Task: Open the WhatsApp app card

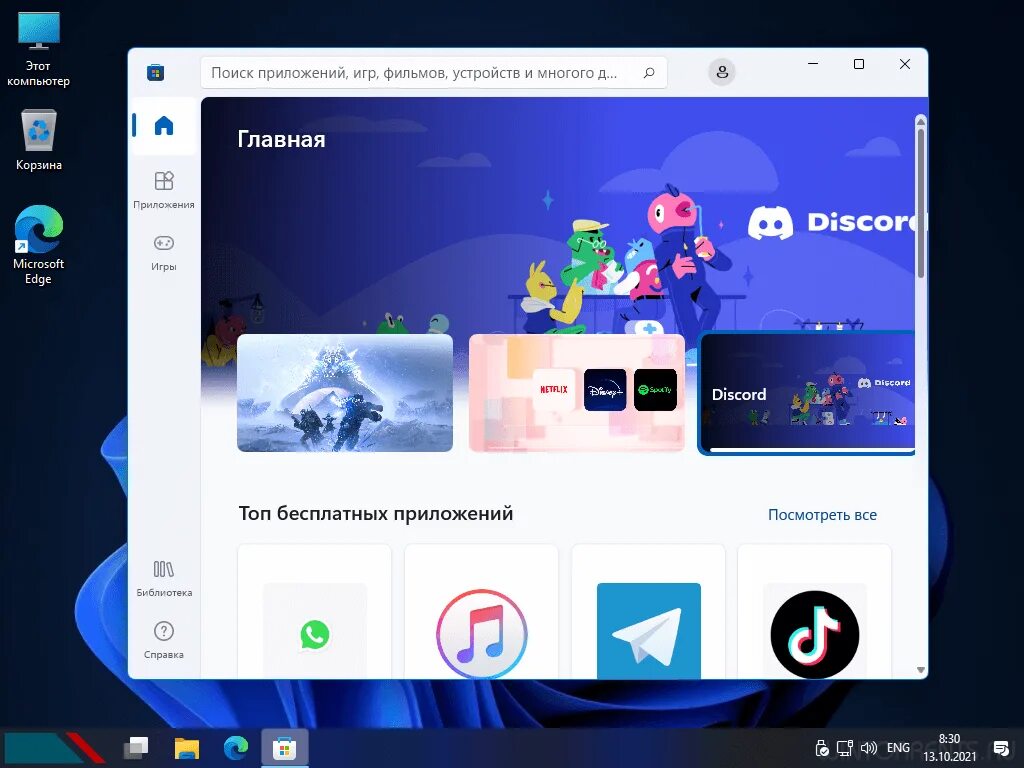Action: point(315,612)
